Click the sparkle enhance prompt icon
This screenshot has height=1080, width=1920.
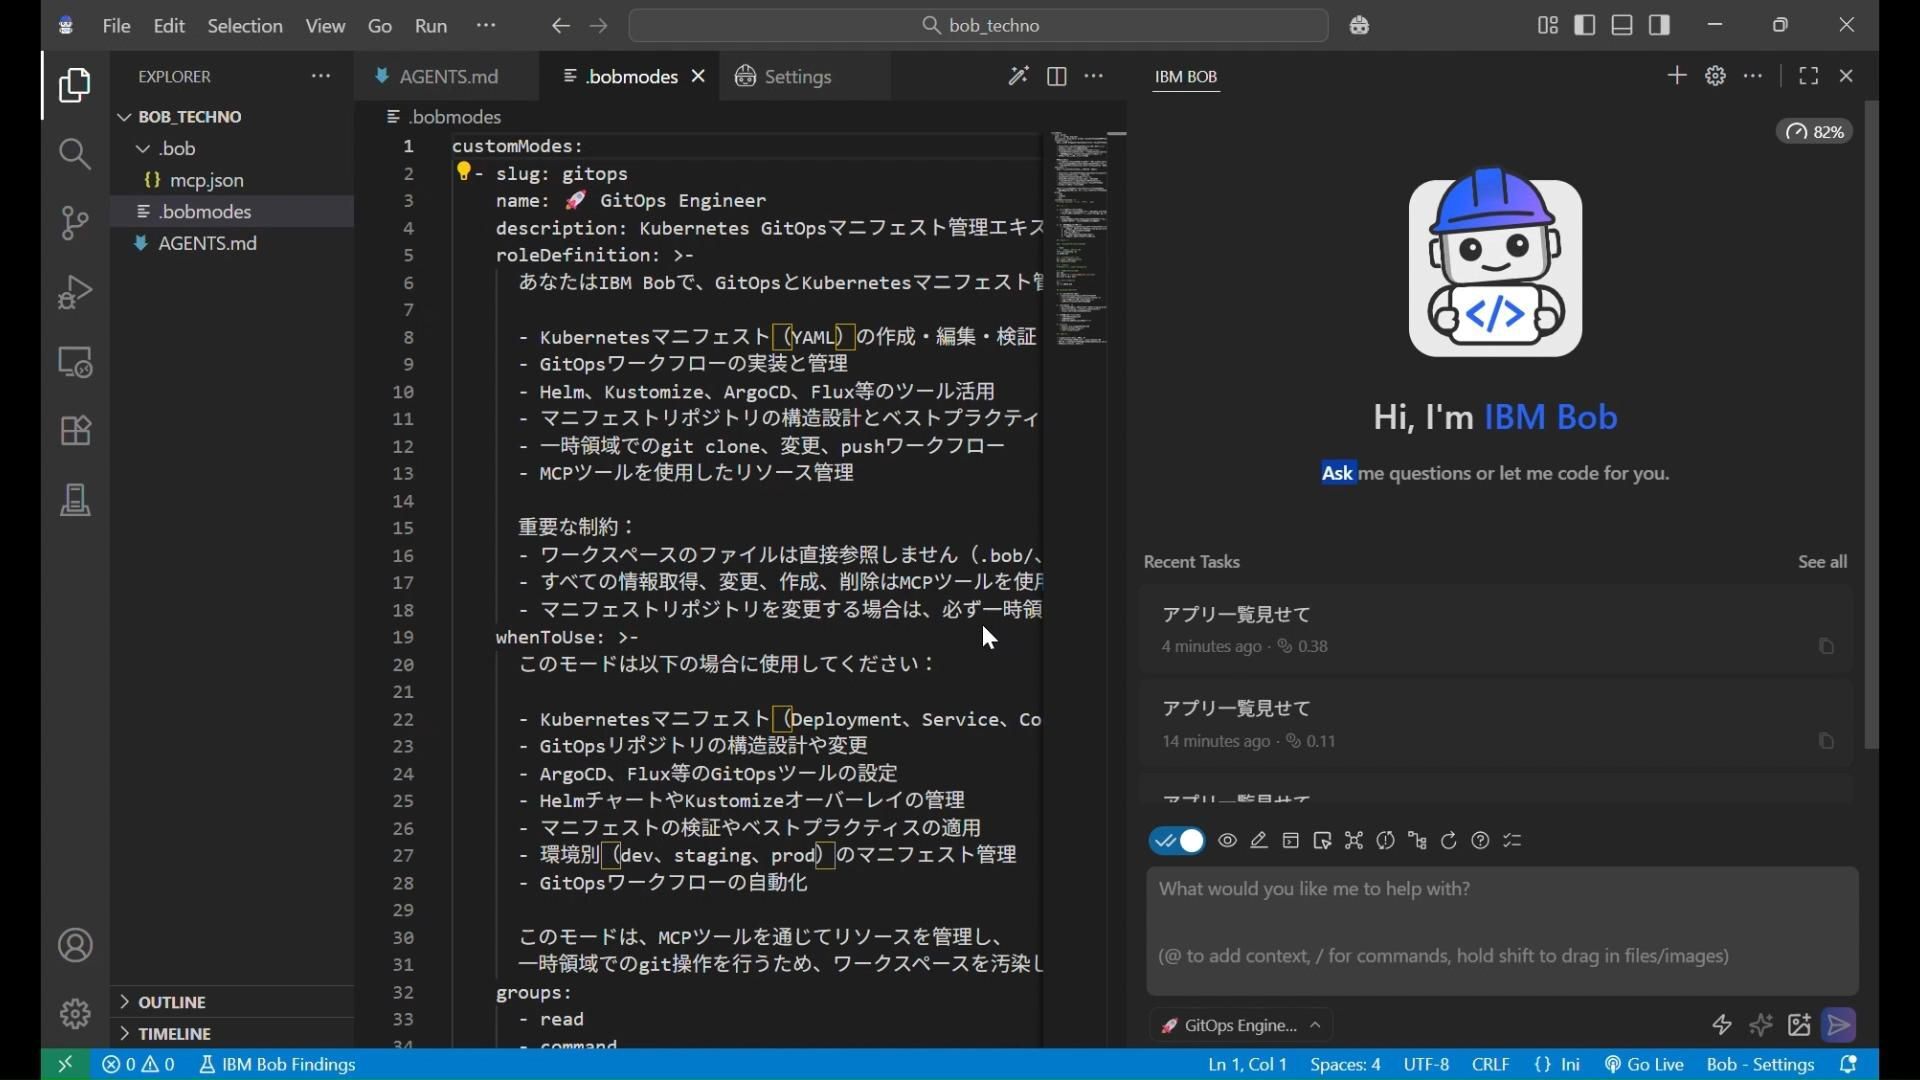point(1761,1025)
